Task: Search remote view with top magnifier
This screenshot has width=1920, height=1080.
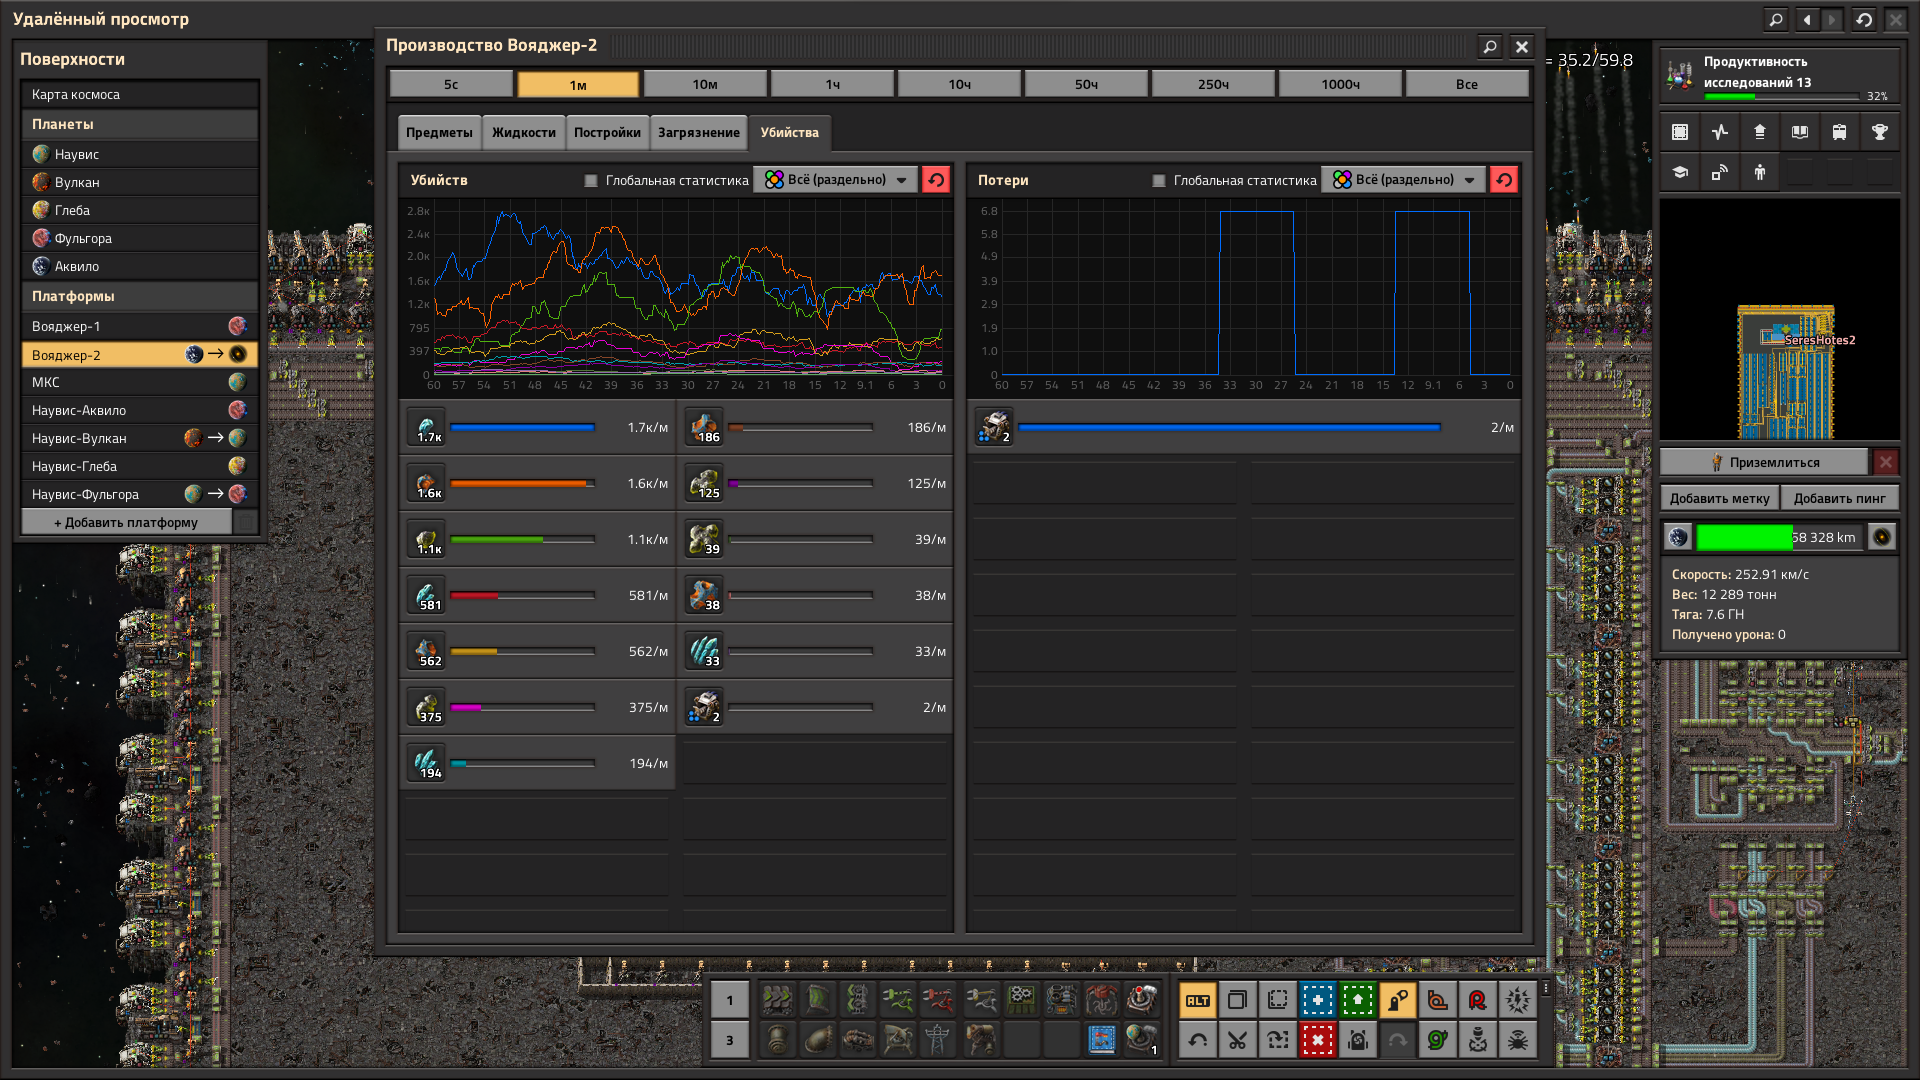Action: pyautogui.click(x=1776, y=19)
